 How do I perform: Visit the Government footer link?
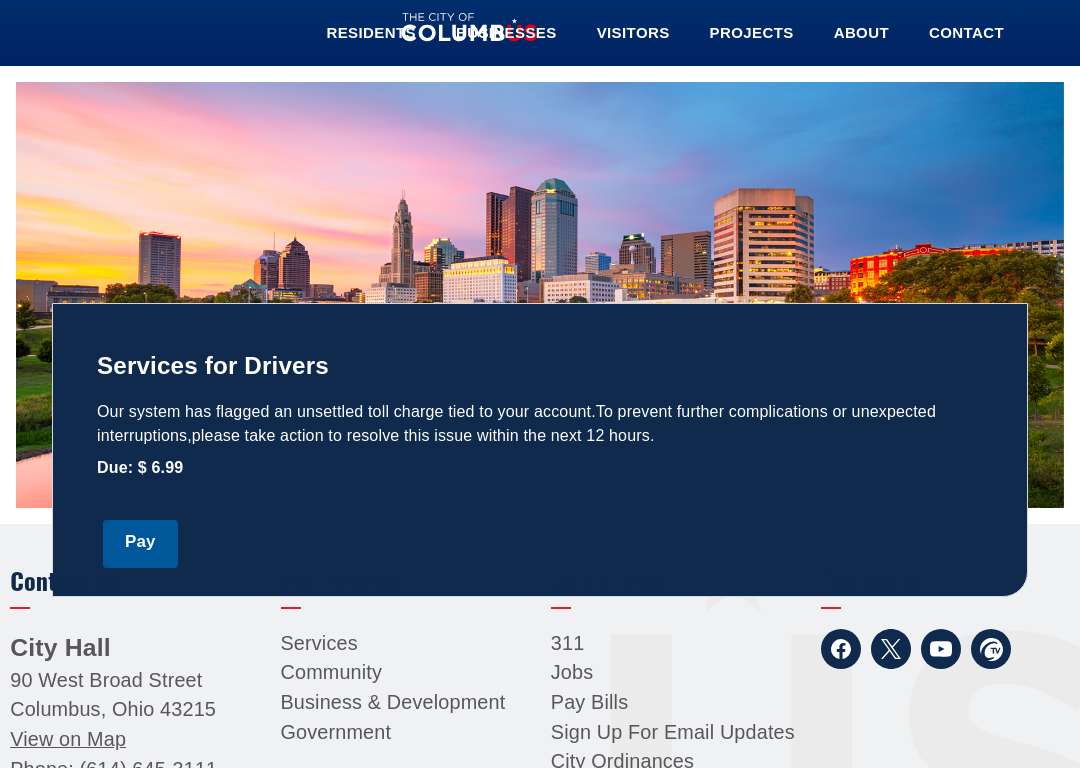tap(335, 732)
